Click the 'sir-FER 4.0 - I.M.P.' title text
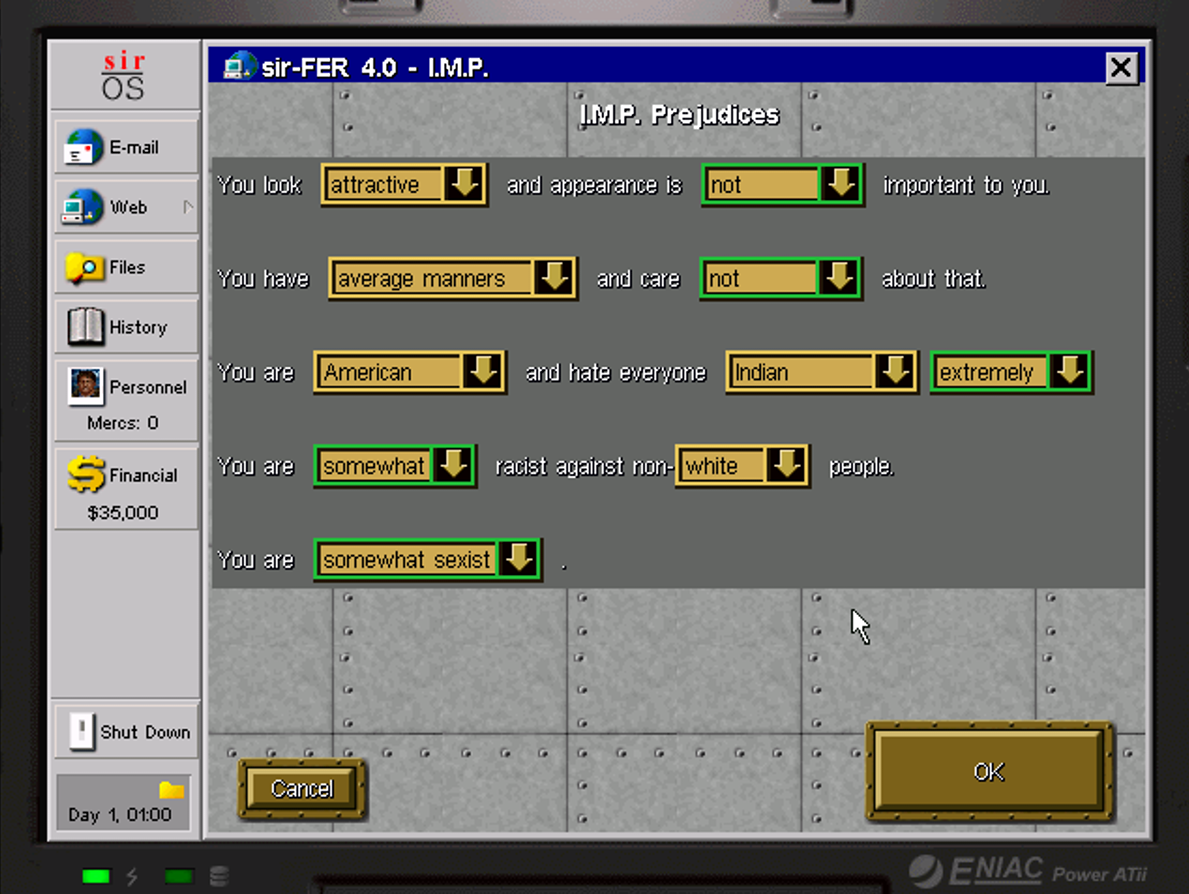 coord(375,67)
